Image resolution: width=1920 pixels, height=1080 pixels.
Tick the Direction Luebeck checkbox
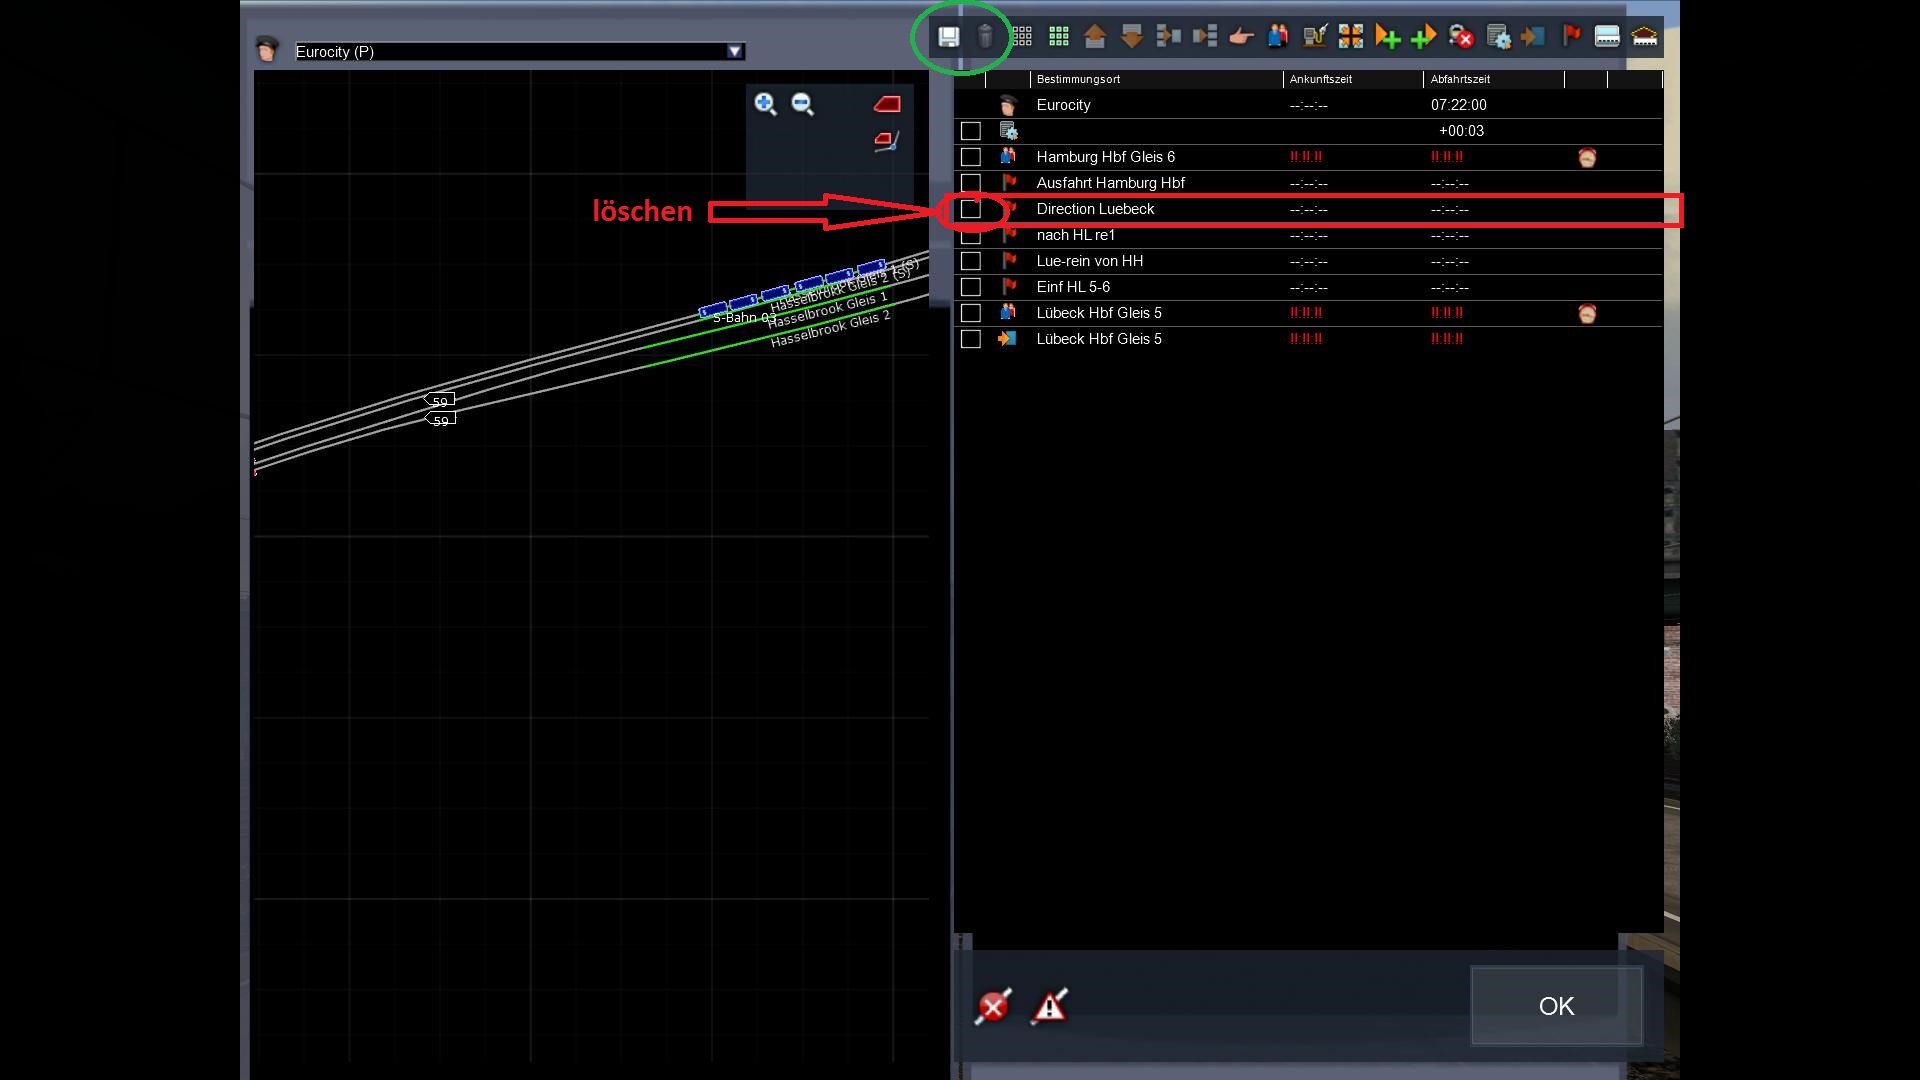[970, 209]
